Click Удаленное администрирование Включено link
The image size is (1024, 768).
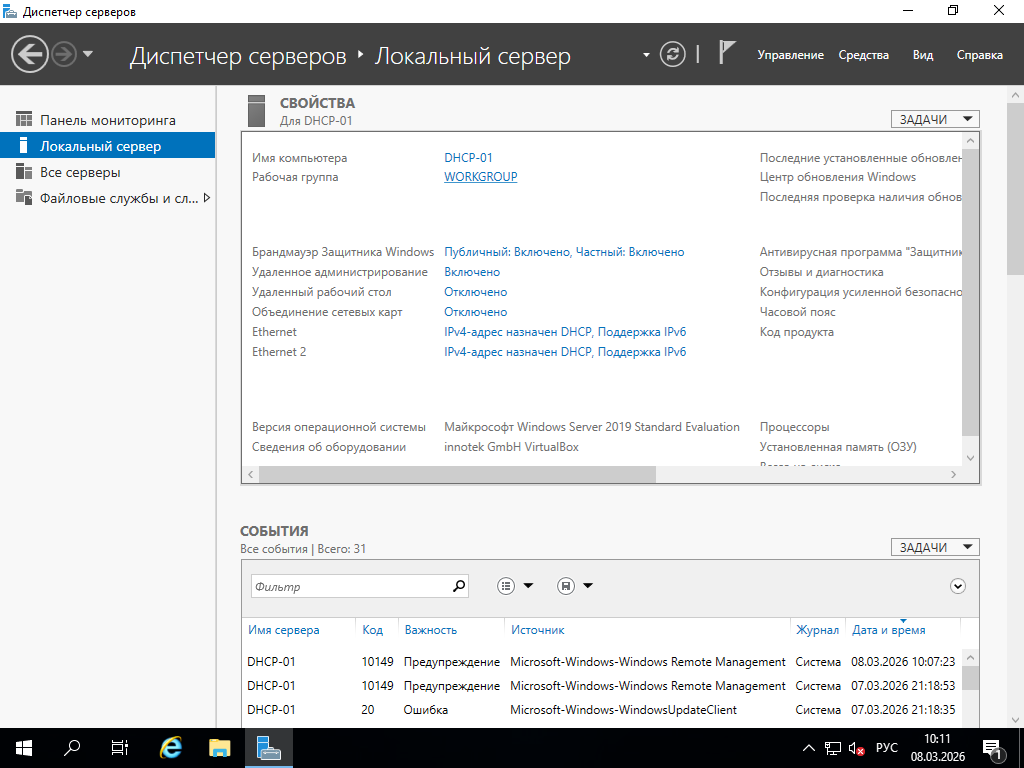click(472, 272)
